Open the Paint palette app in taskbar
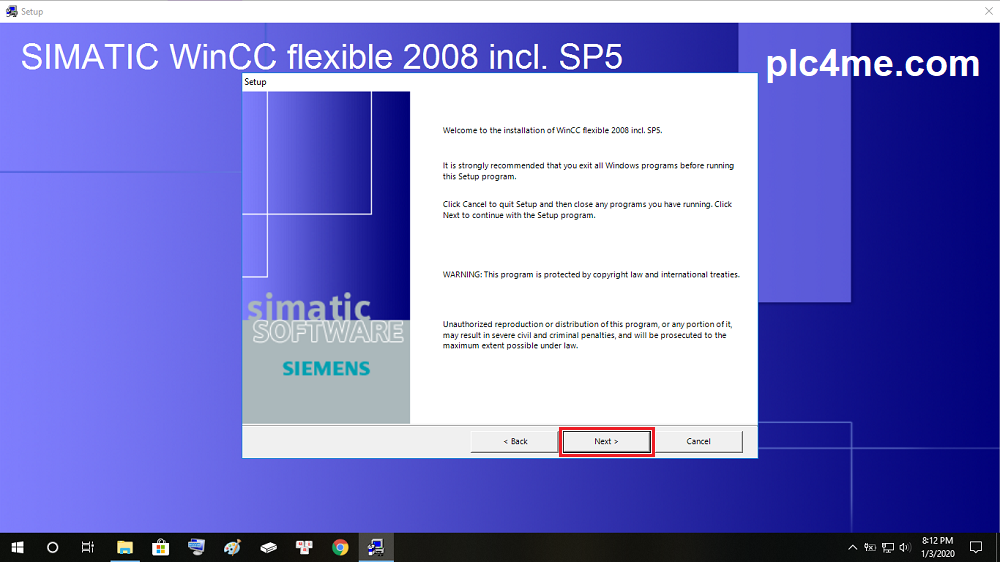Screen dimensions: 1000x562 pos(232,547)
